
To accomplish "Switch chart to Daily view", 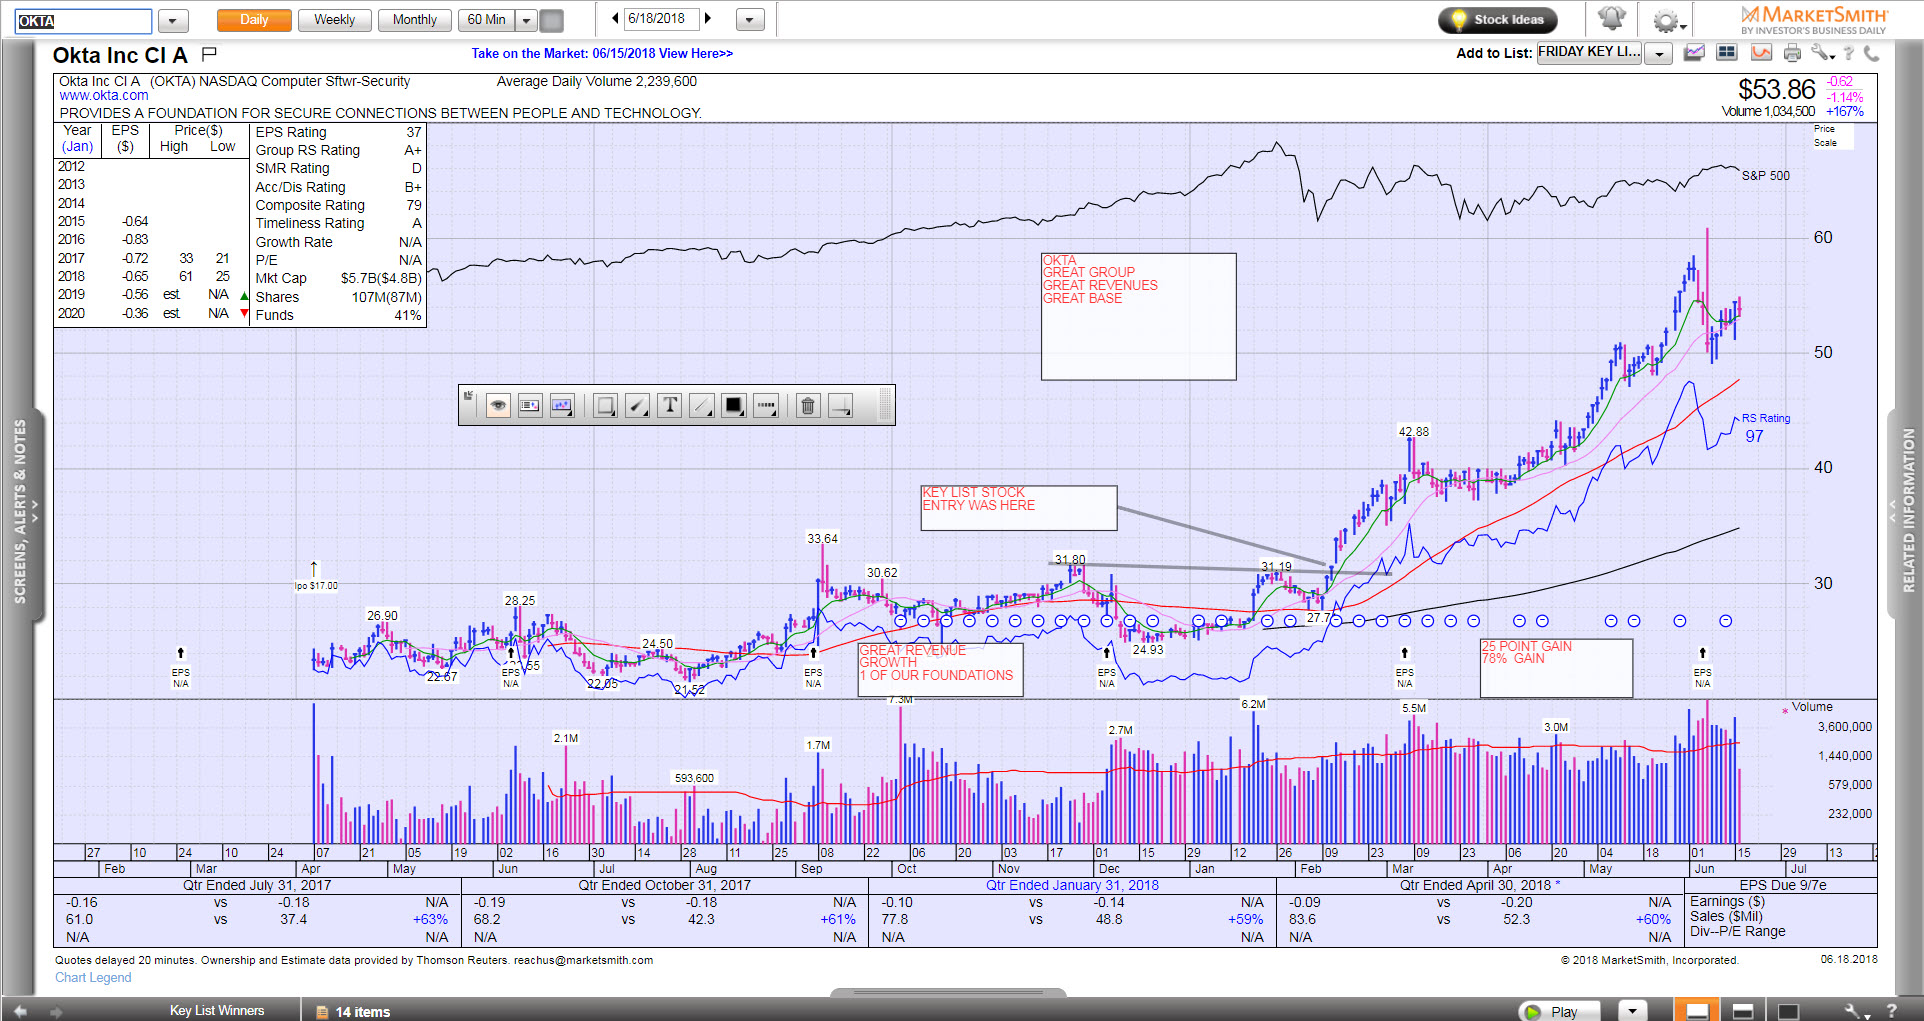I will (x=254, y=20).
